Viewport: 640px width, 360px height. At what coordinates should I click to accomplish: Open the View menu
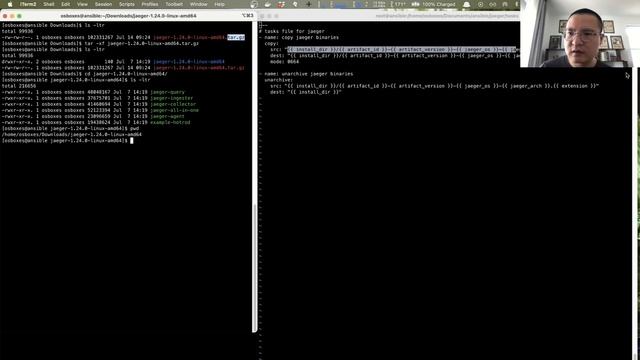[82, 4]
